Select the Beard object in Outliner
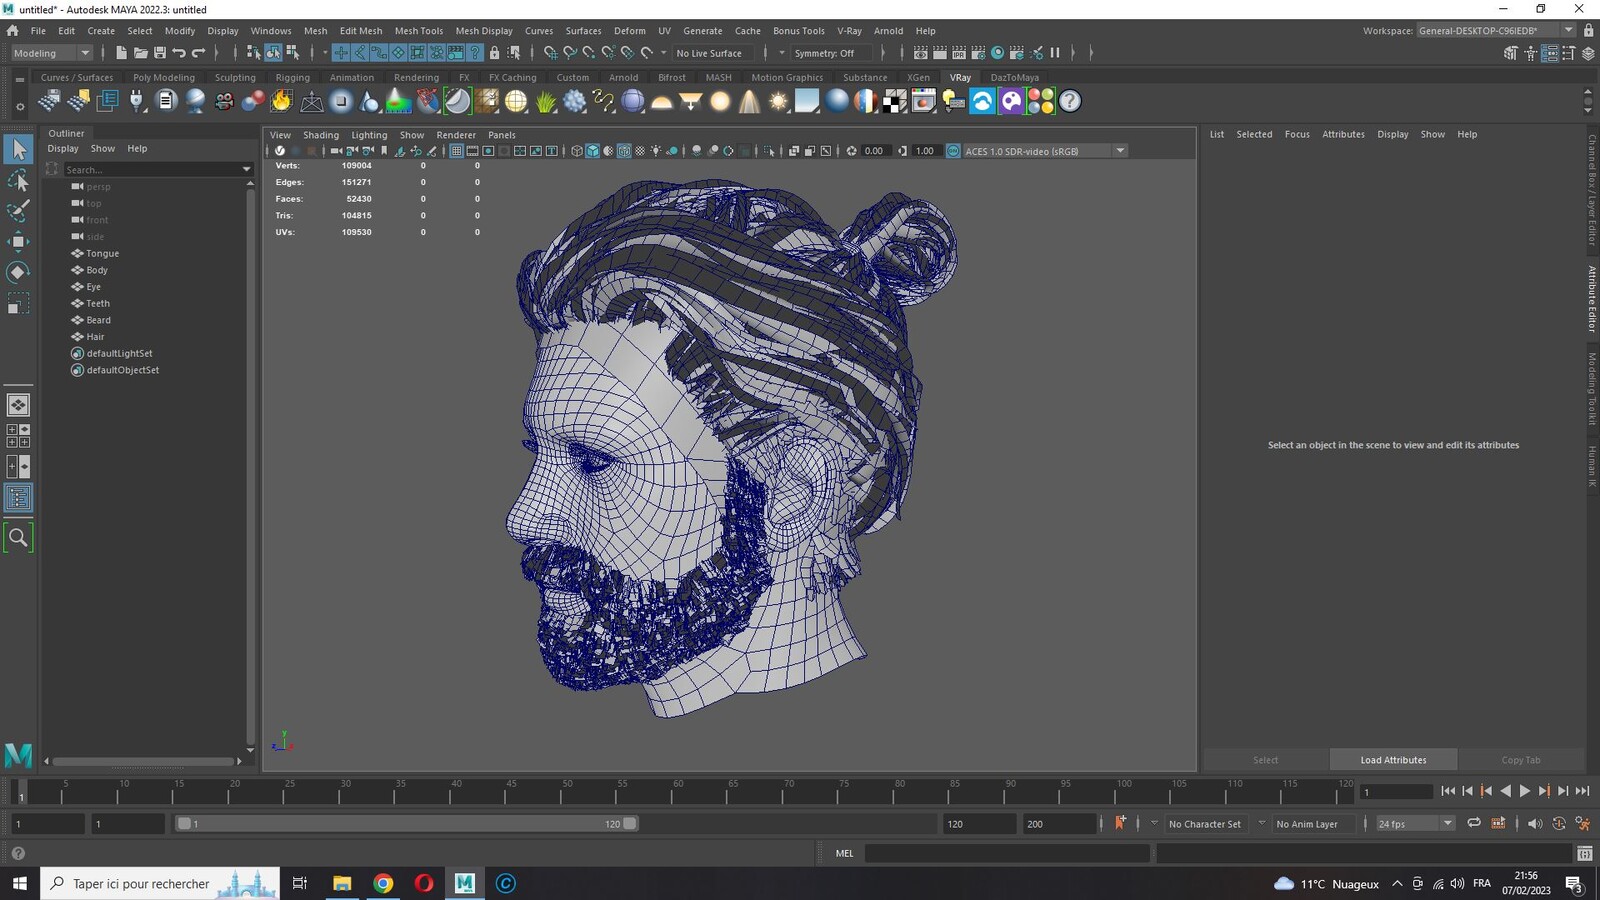1600x900 pixels. point(98,320)
